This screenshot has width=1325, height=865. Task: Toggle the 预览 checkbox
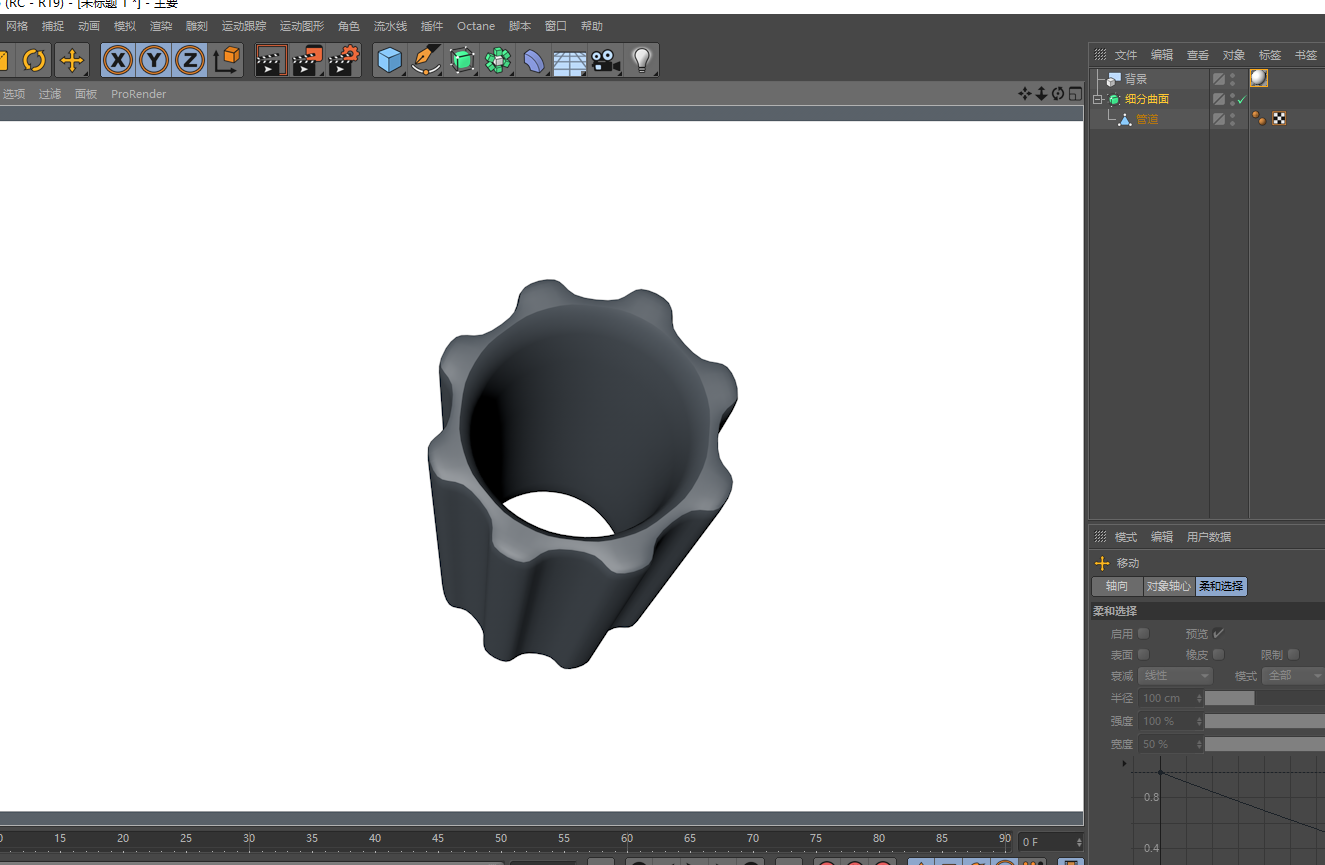click(x=1219, y=633)
